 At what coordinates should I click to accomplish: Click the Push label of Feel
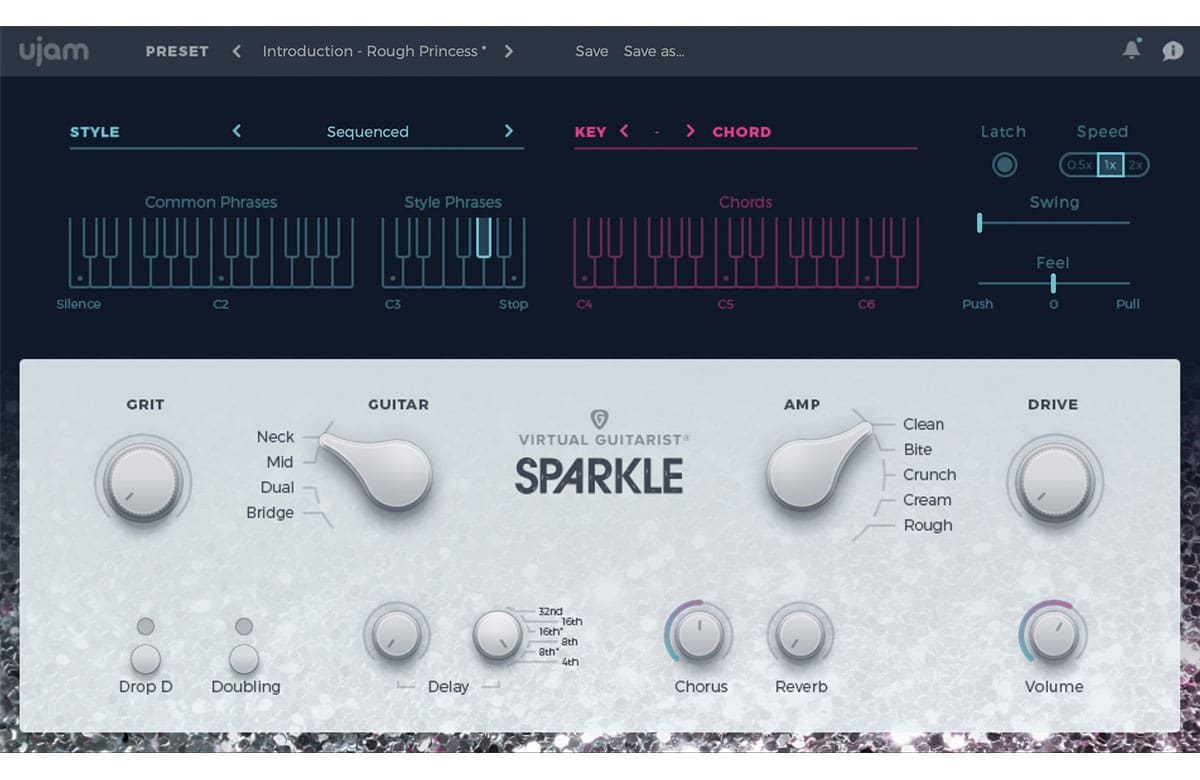(x=977, y=304)
